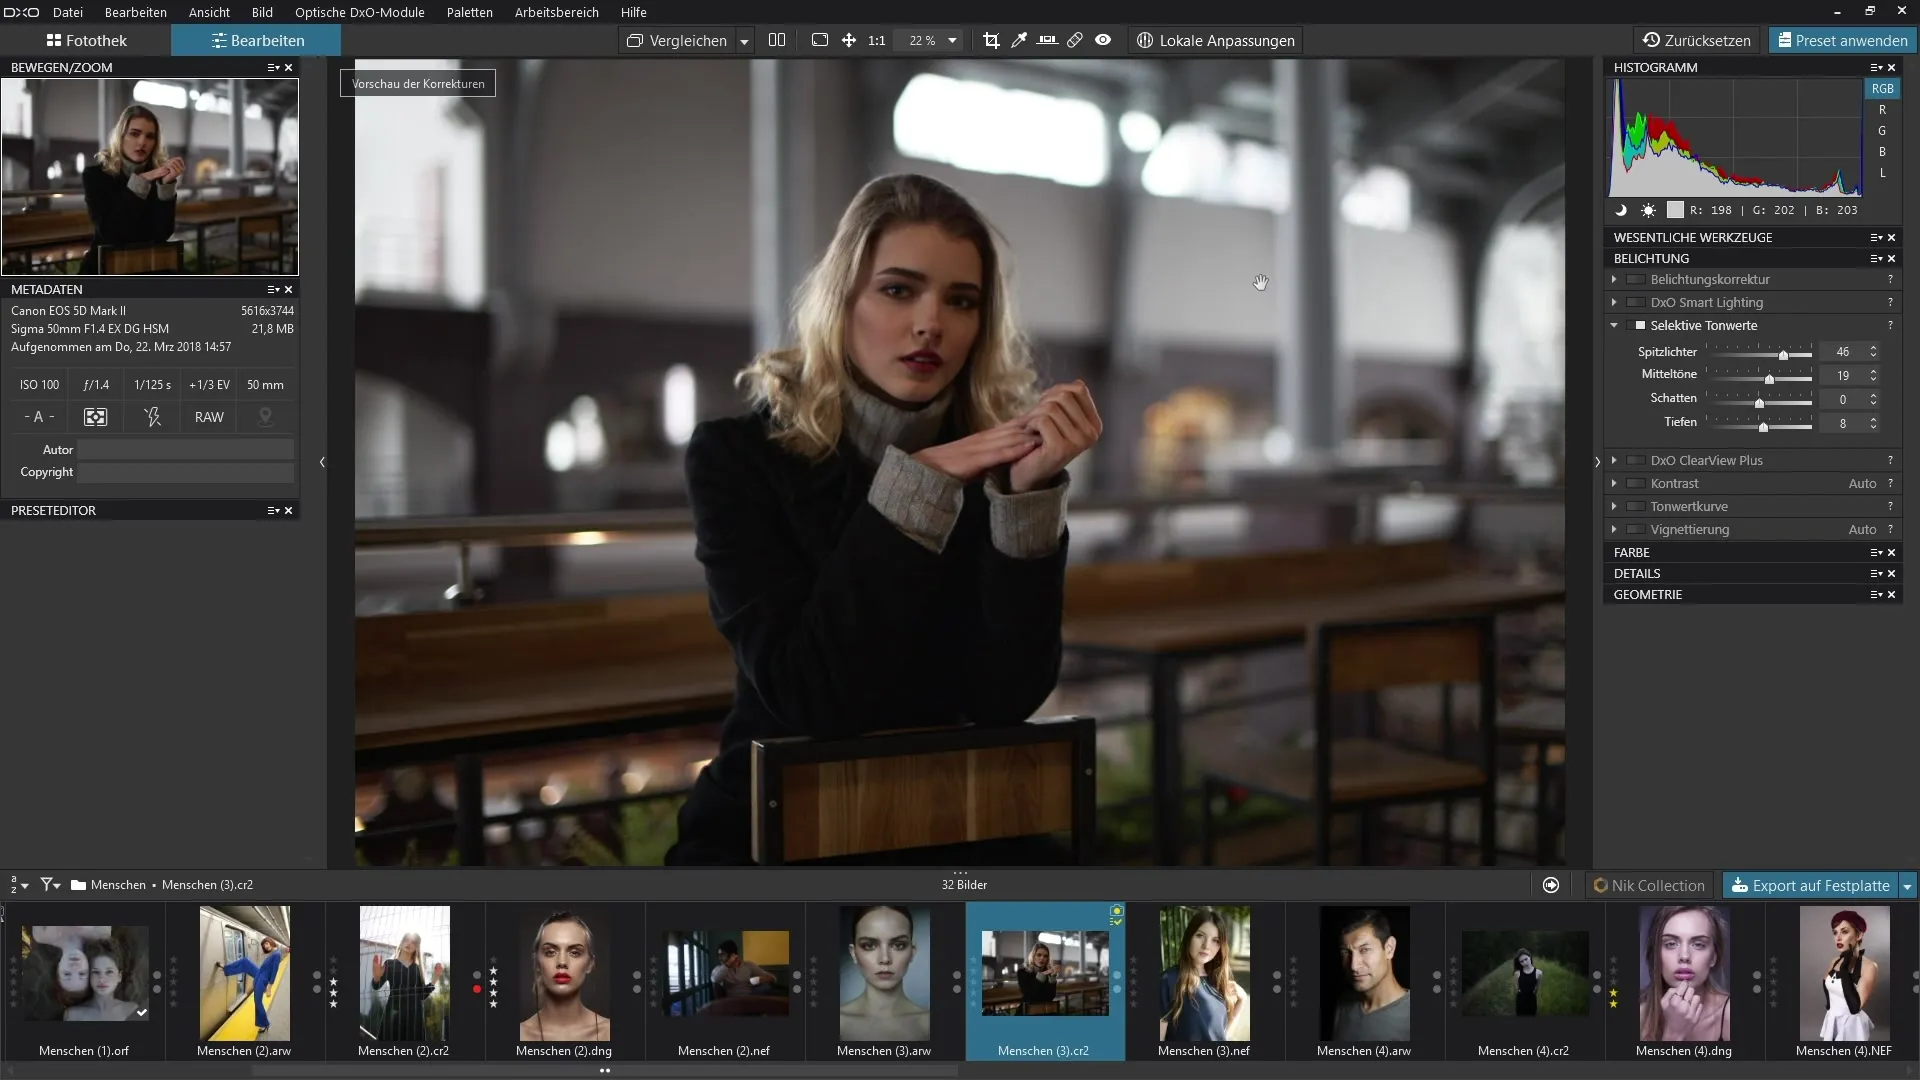This screenshot has height=1080, width=1920.
Task: Open the Optische DxO-Module menu
Action: (x=359, y=12)
